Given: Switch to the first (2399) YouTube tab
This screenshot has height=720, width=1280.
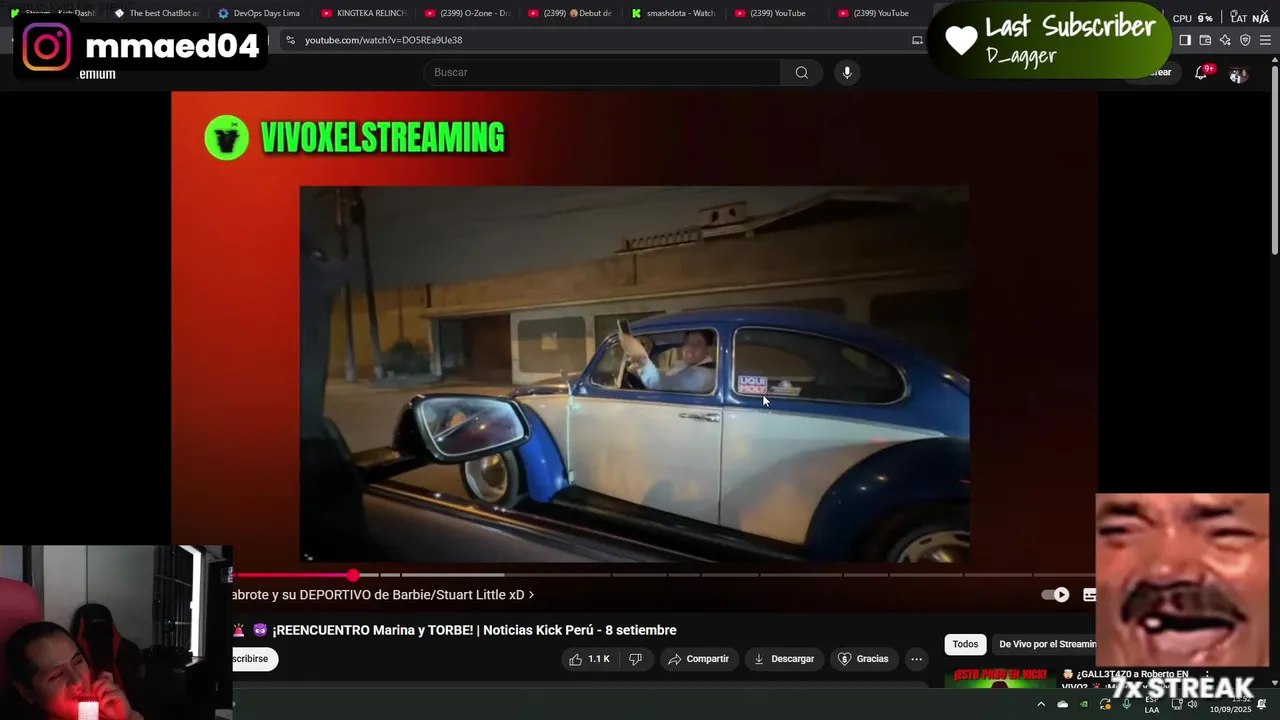Looking at the screenshot, I should 776,13.
